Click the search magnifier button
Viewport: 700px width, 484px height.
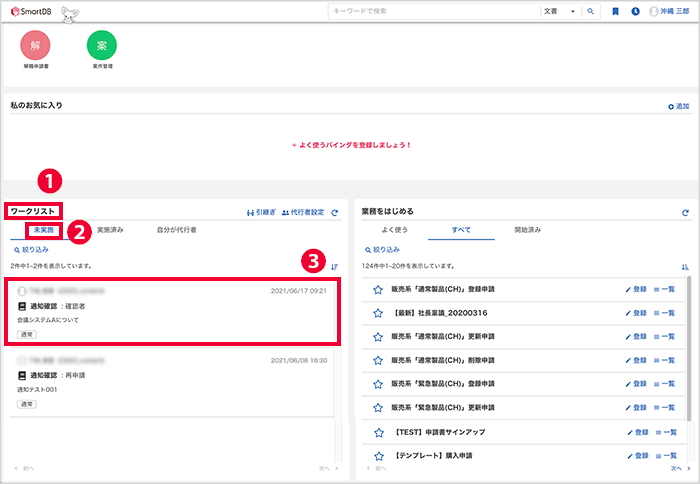click(x=591, y=12)
